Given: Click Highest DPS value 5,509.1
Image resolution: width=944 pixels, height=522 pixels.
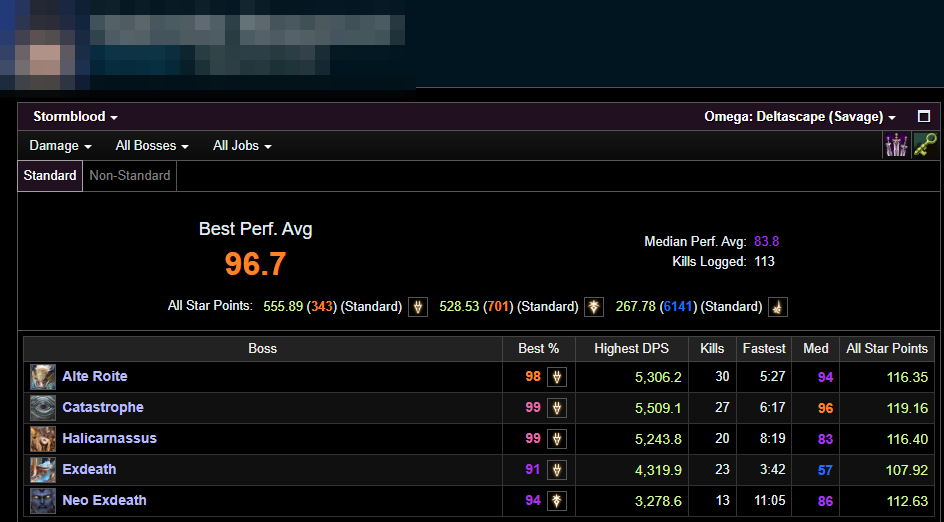Looking at the screenshot, I should pos(658,408).
